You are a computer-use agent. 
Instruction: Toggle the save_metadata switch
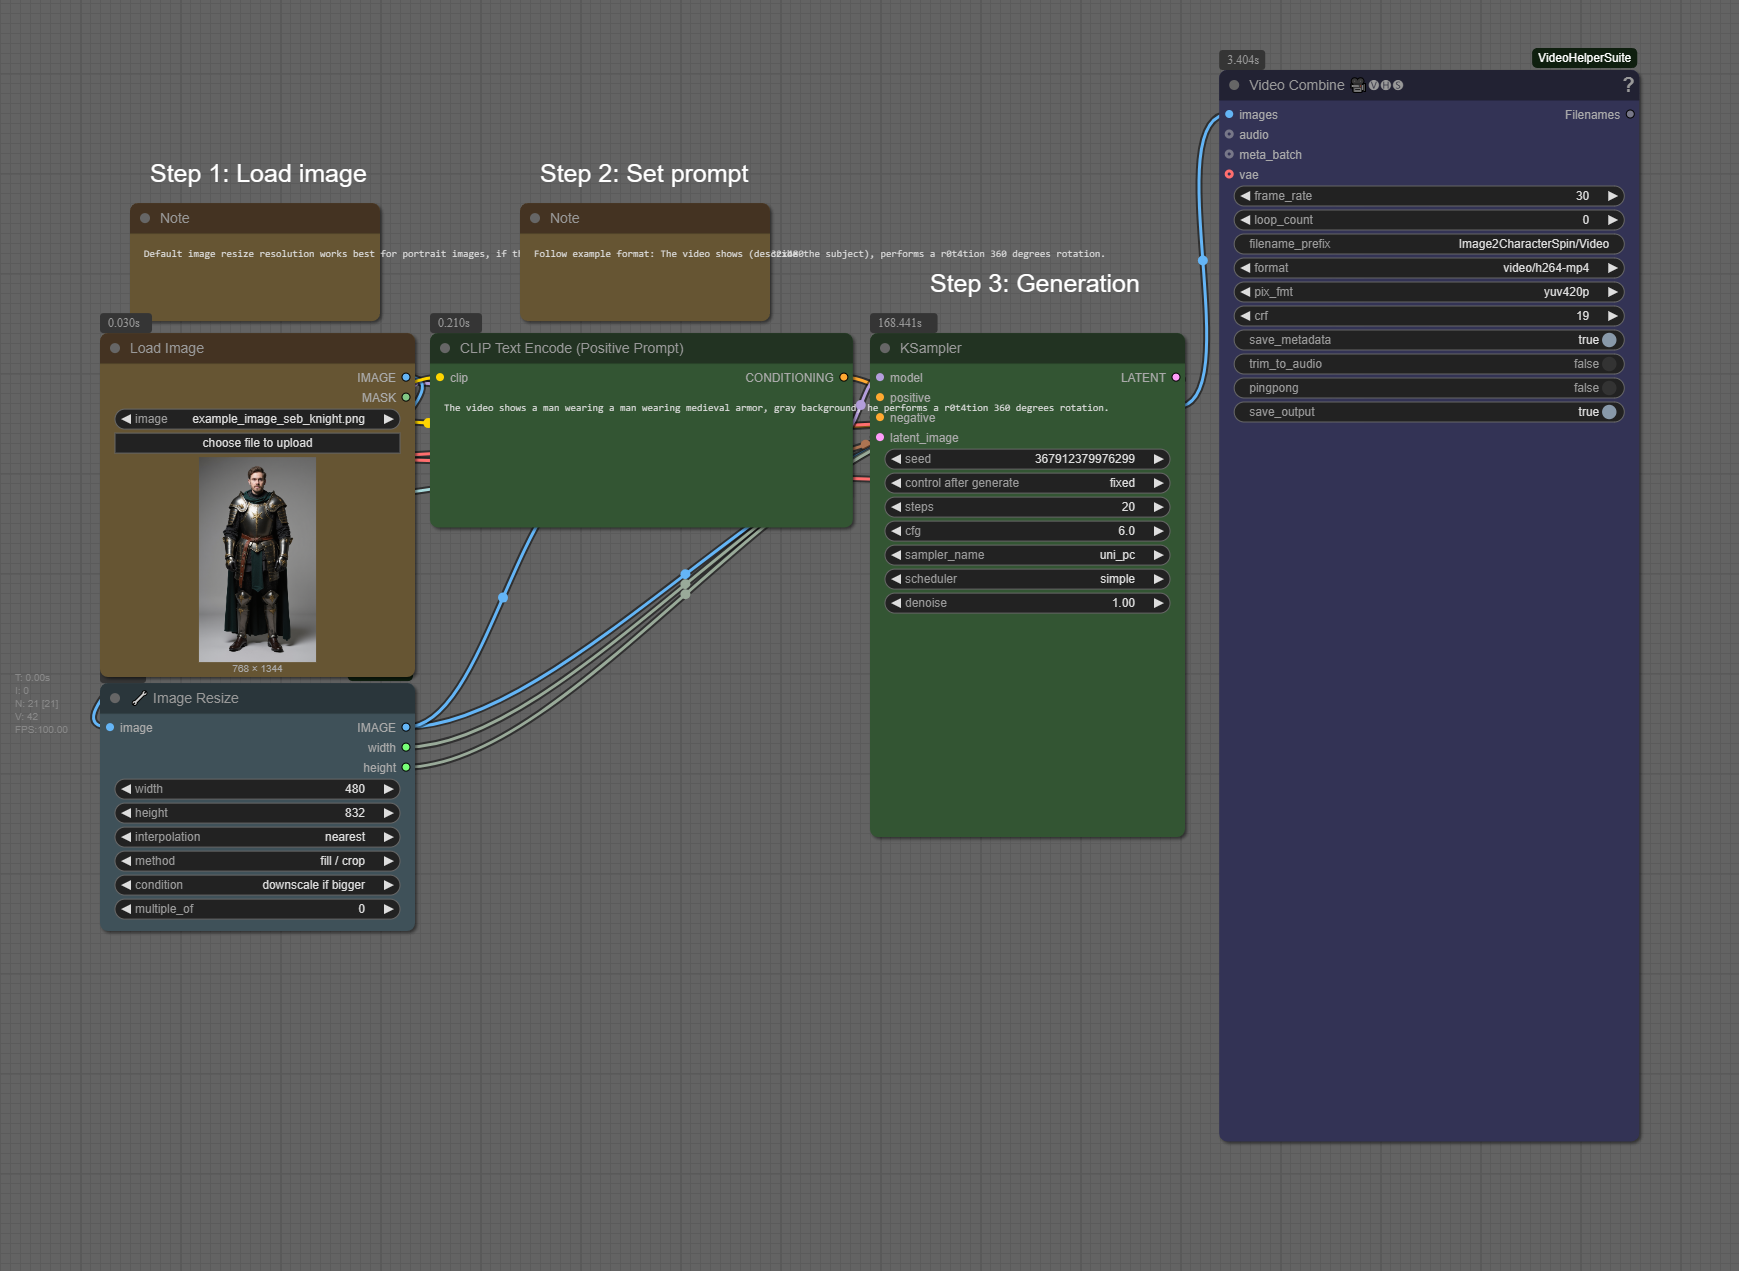coord(1608,340)
